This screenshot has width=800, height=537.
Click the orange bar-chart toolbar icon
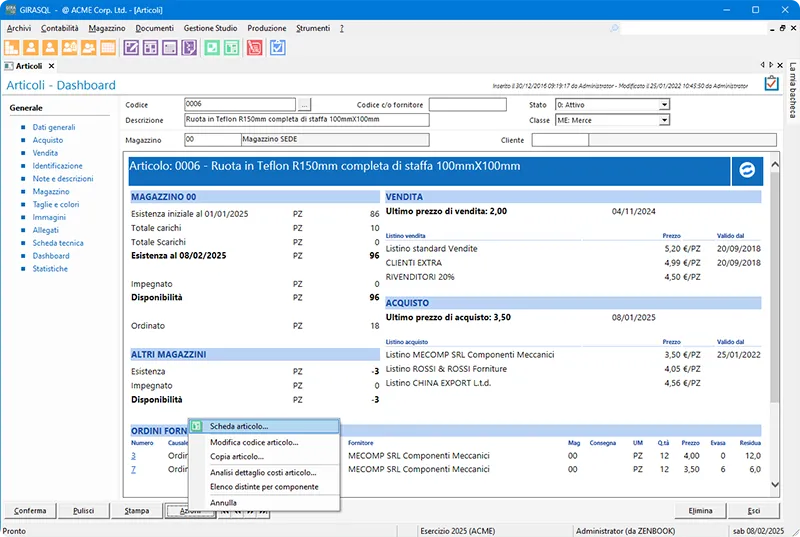tap(12, 48)
